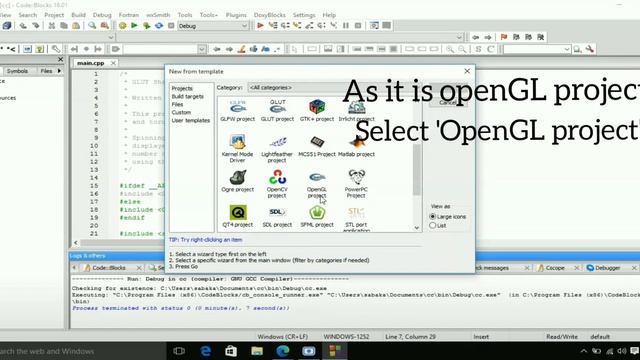Screen dimensions: 640x360
Task: Click the Cut scissors toolbar icon
Action: [51, 26]
